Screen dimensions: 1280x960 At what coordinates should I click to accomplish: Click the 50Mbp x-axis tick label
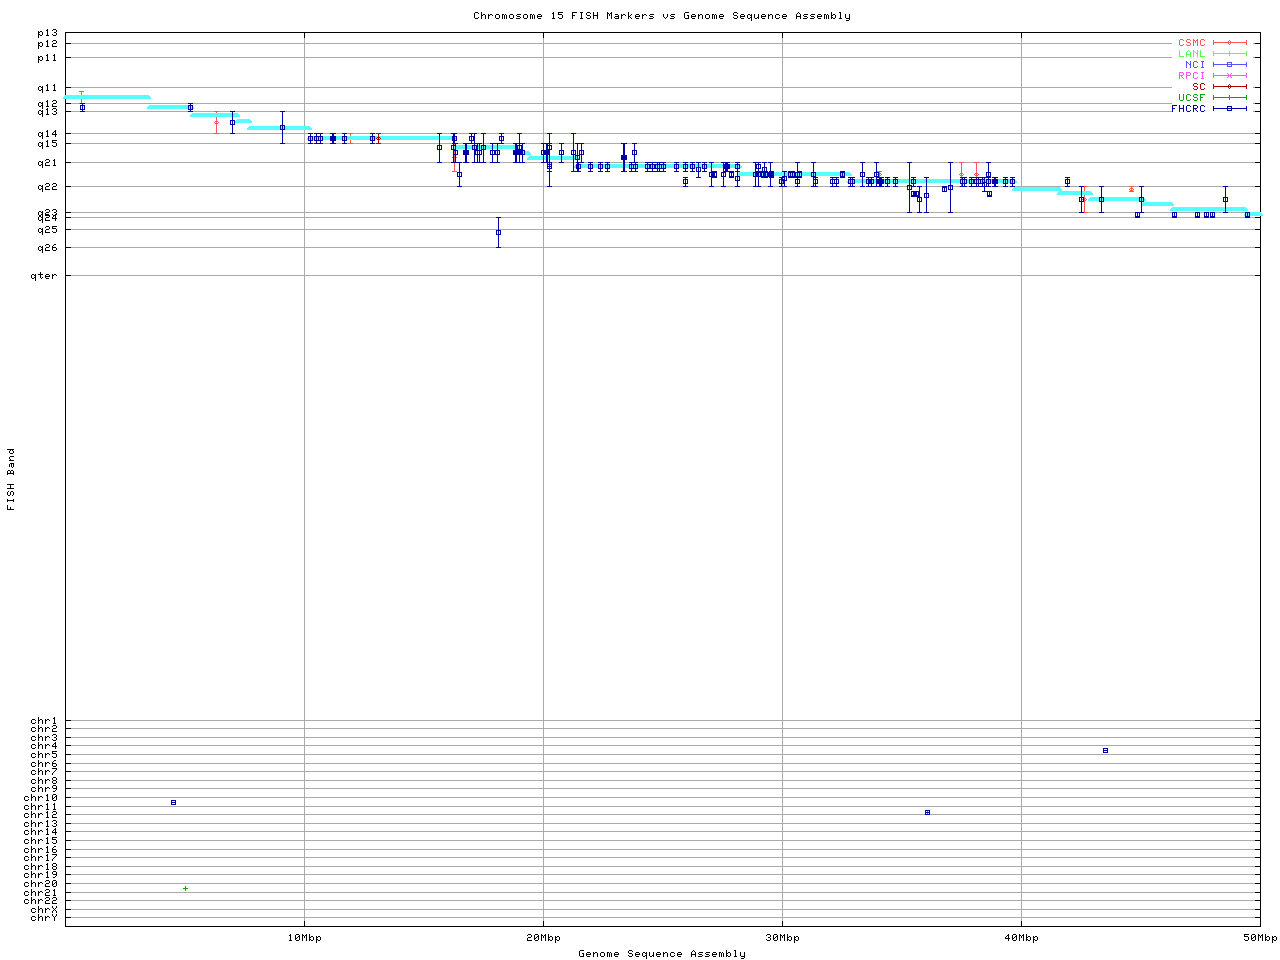1259,938
